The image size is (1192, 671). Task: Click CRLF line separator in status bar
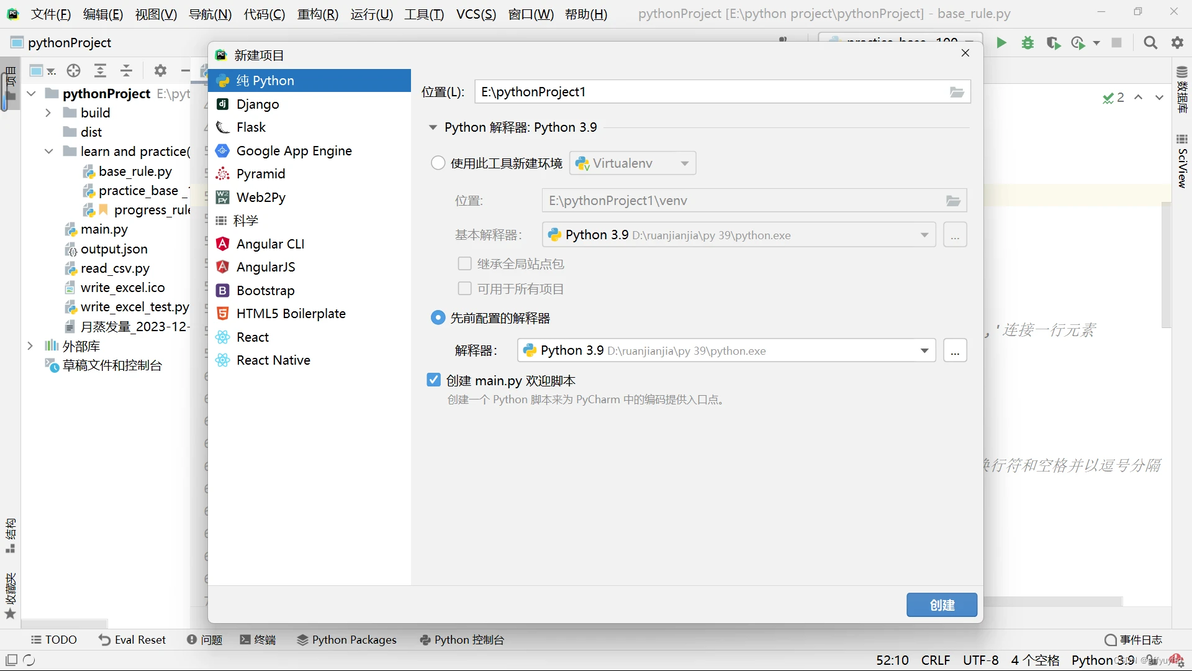pos(936,660)
